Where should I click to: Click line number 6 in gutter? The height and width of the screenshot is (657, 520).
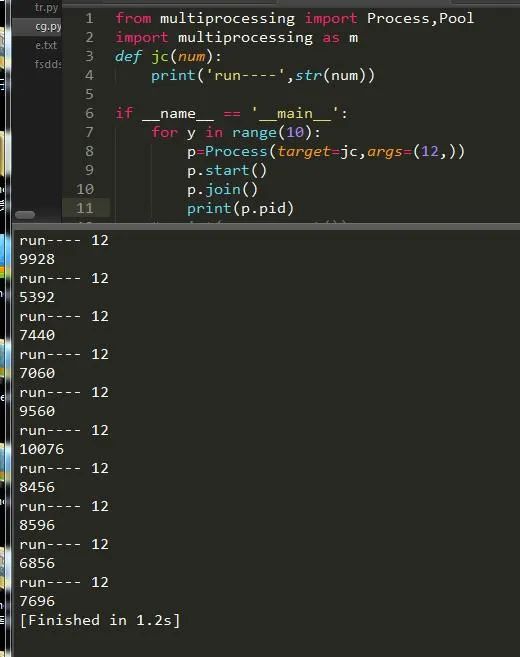point(89,113)
